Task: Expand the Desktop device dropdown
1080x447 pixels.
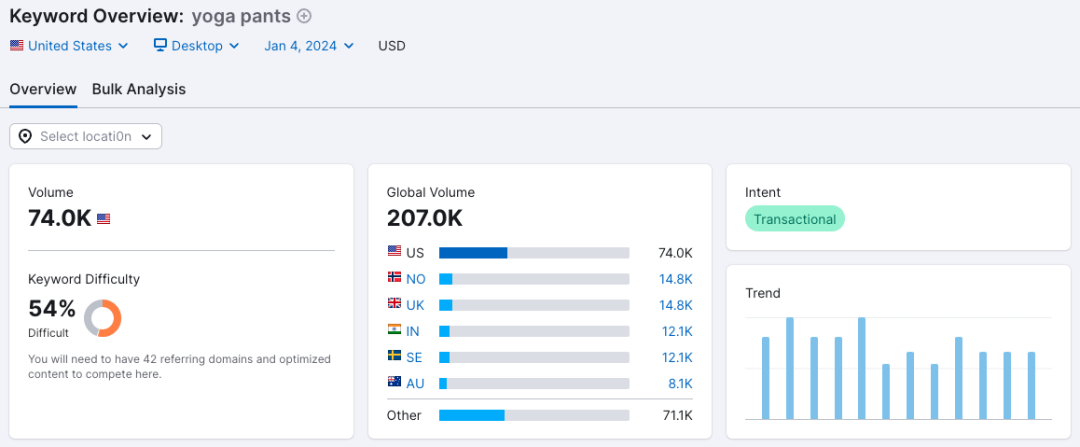Action: pyautogui.click(x=197, y=45)
